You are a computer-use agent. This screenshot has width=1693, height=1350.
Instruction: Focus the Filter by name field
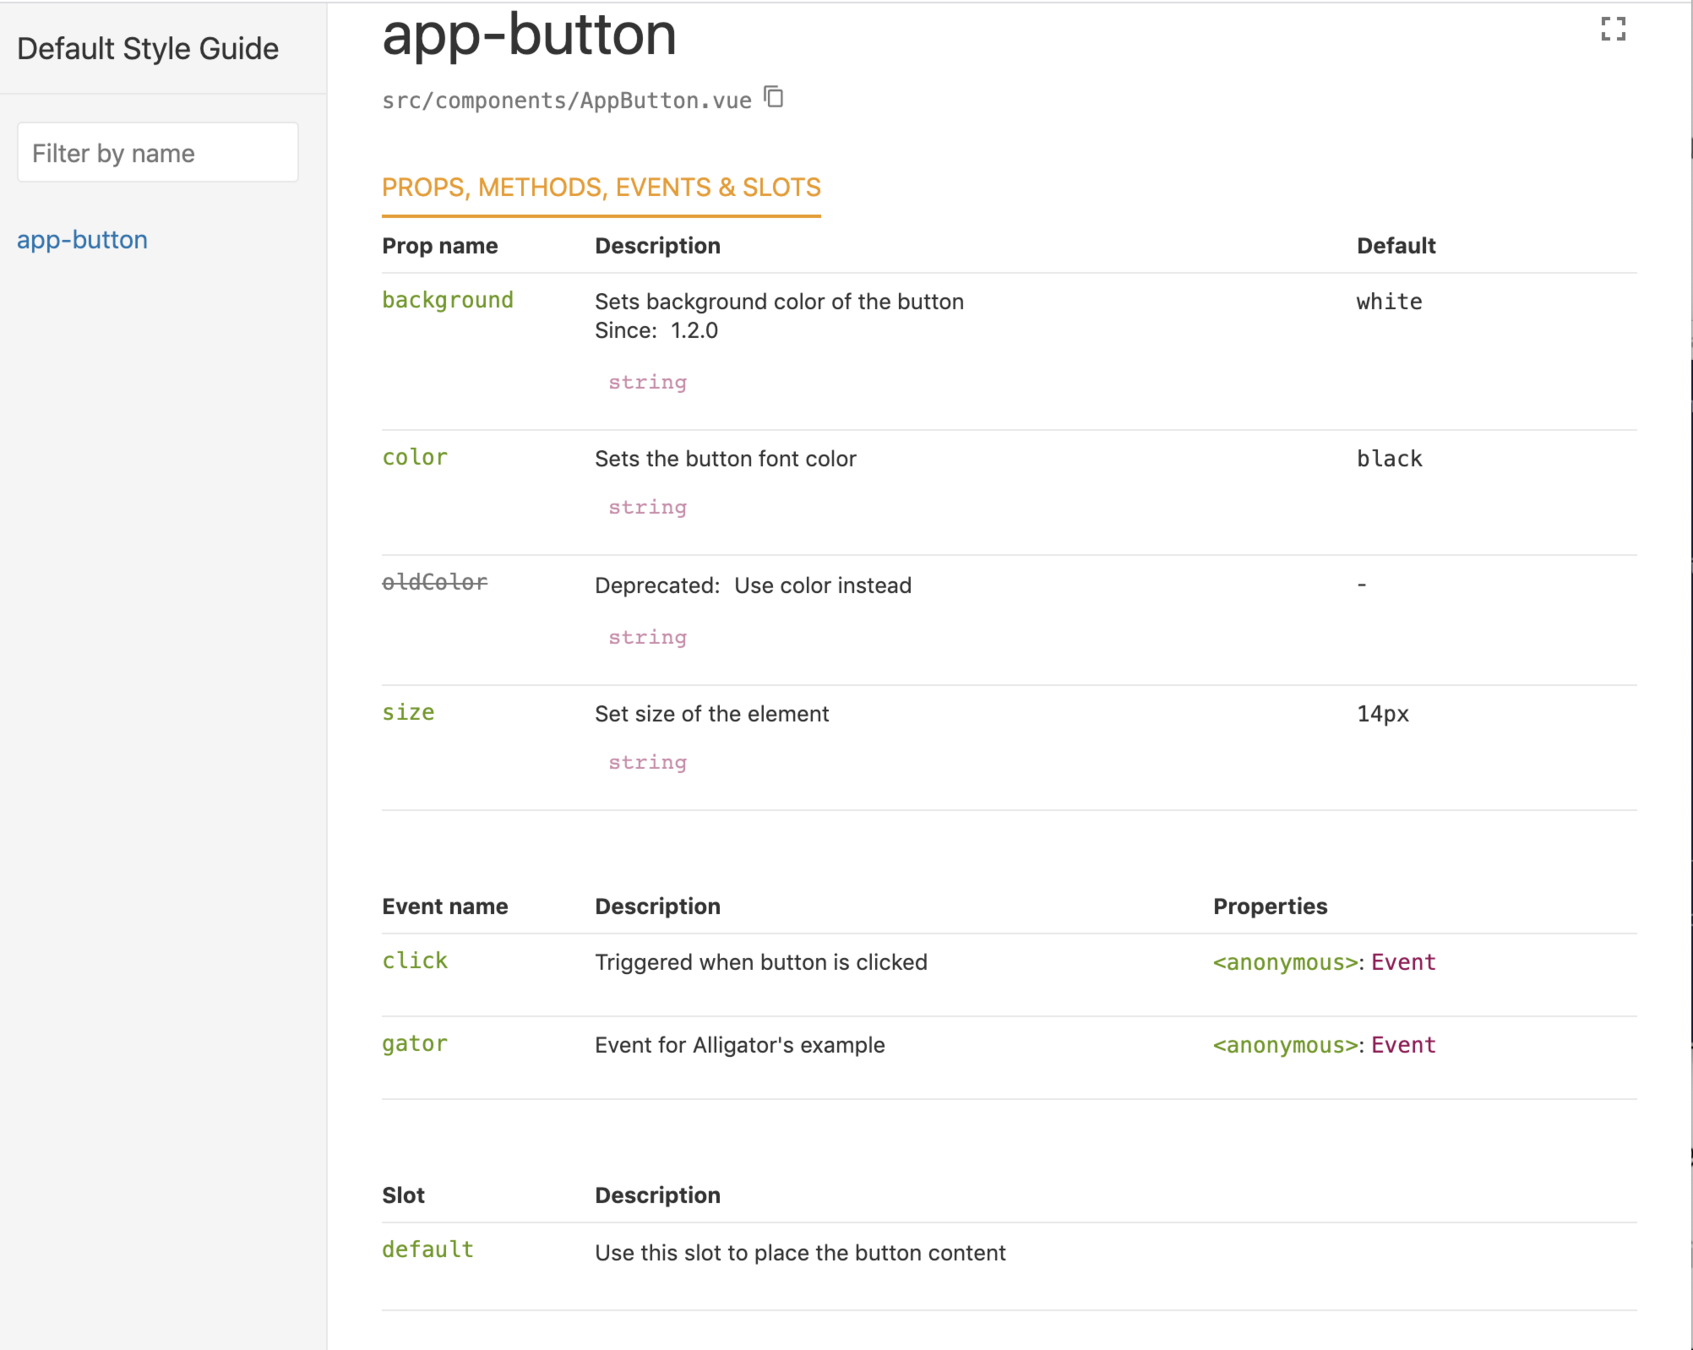coord(158,153)
